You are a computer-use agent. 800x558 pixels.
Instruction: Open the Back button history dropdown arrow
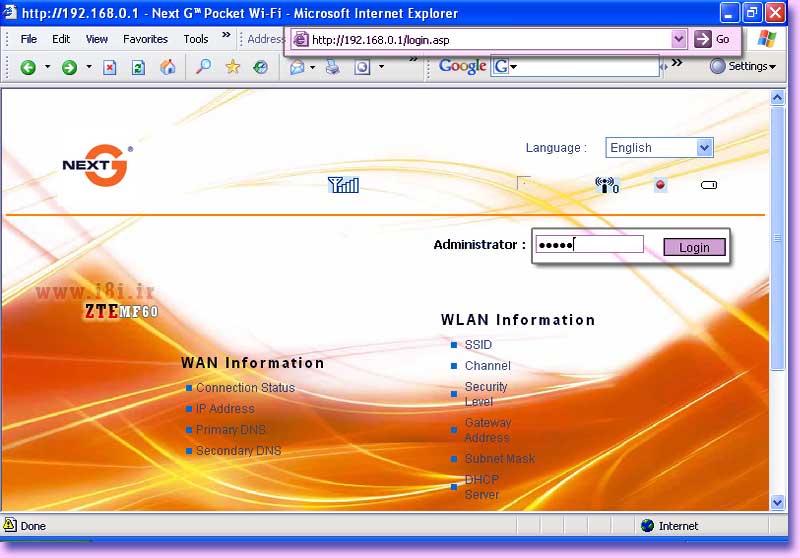tap(47, 67)
